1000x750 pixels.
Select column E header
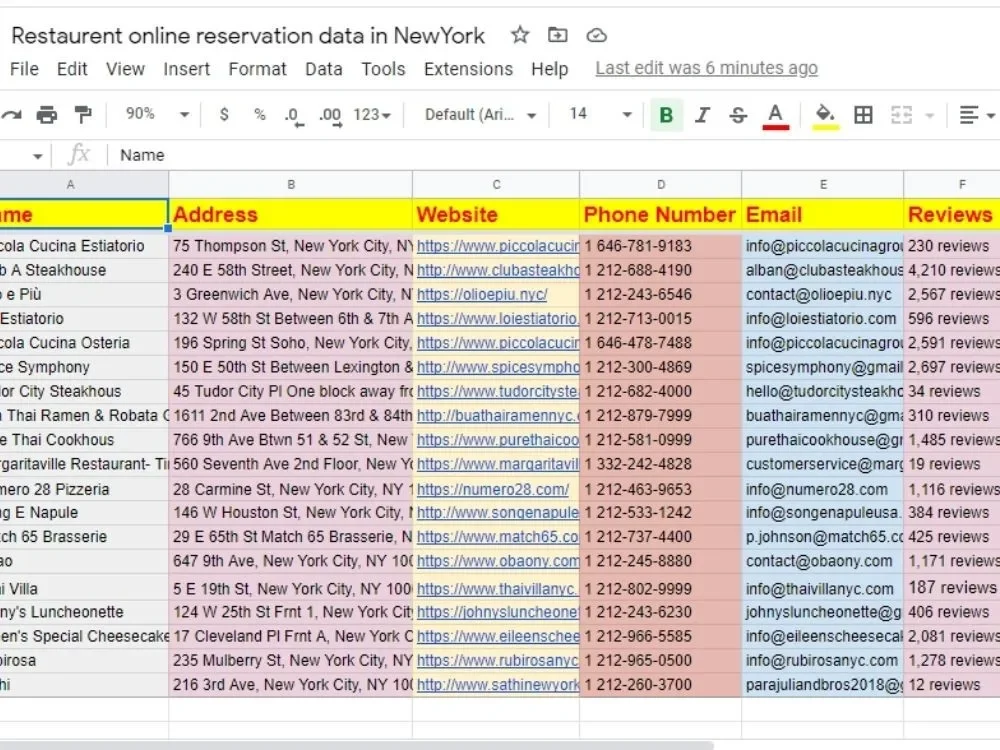coord(823,184)
